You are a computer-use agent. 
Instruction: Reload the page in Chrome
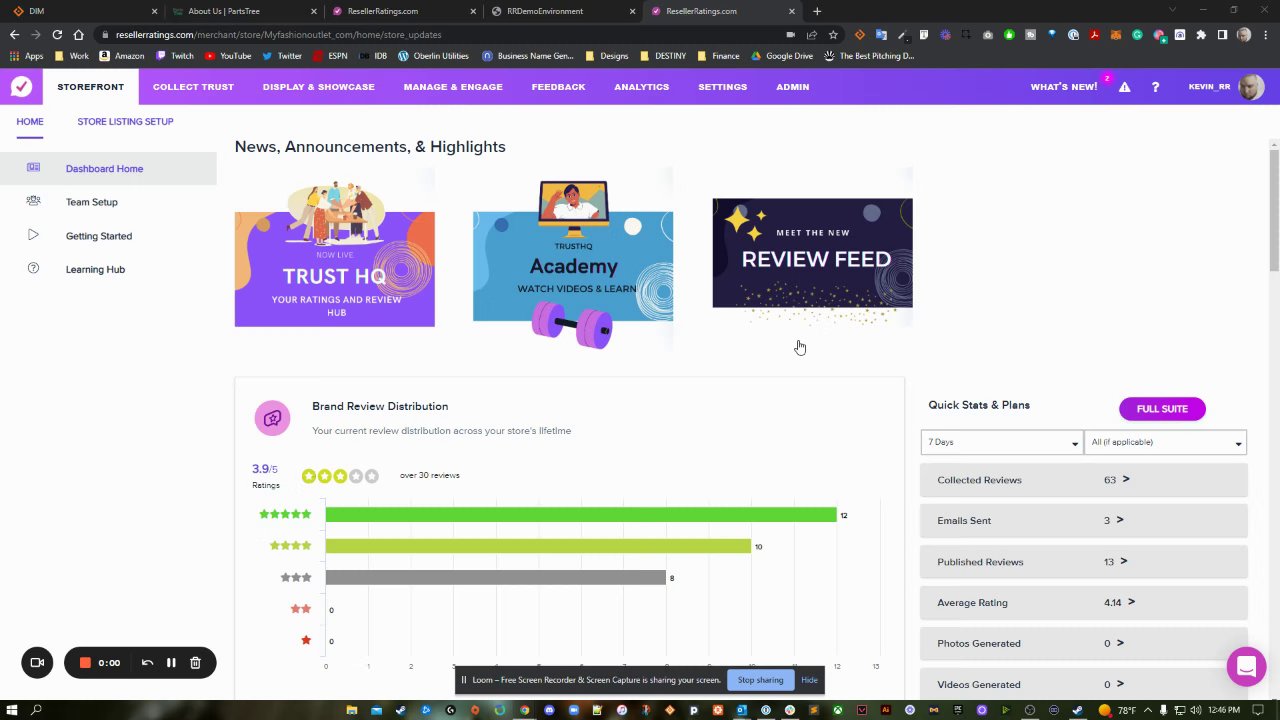click(x=57, y=34)
